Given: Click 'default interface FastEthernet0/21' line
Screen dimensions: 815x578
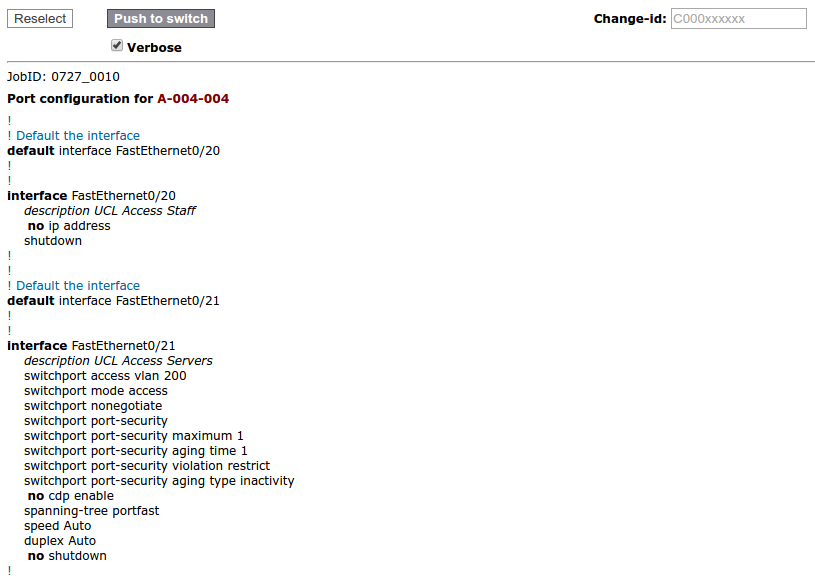Looking at the screenshot, I should [113, 301].
